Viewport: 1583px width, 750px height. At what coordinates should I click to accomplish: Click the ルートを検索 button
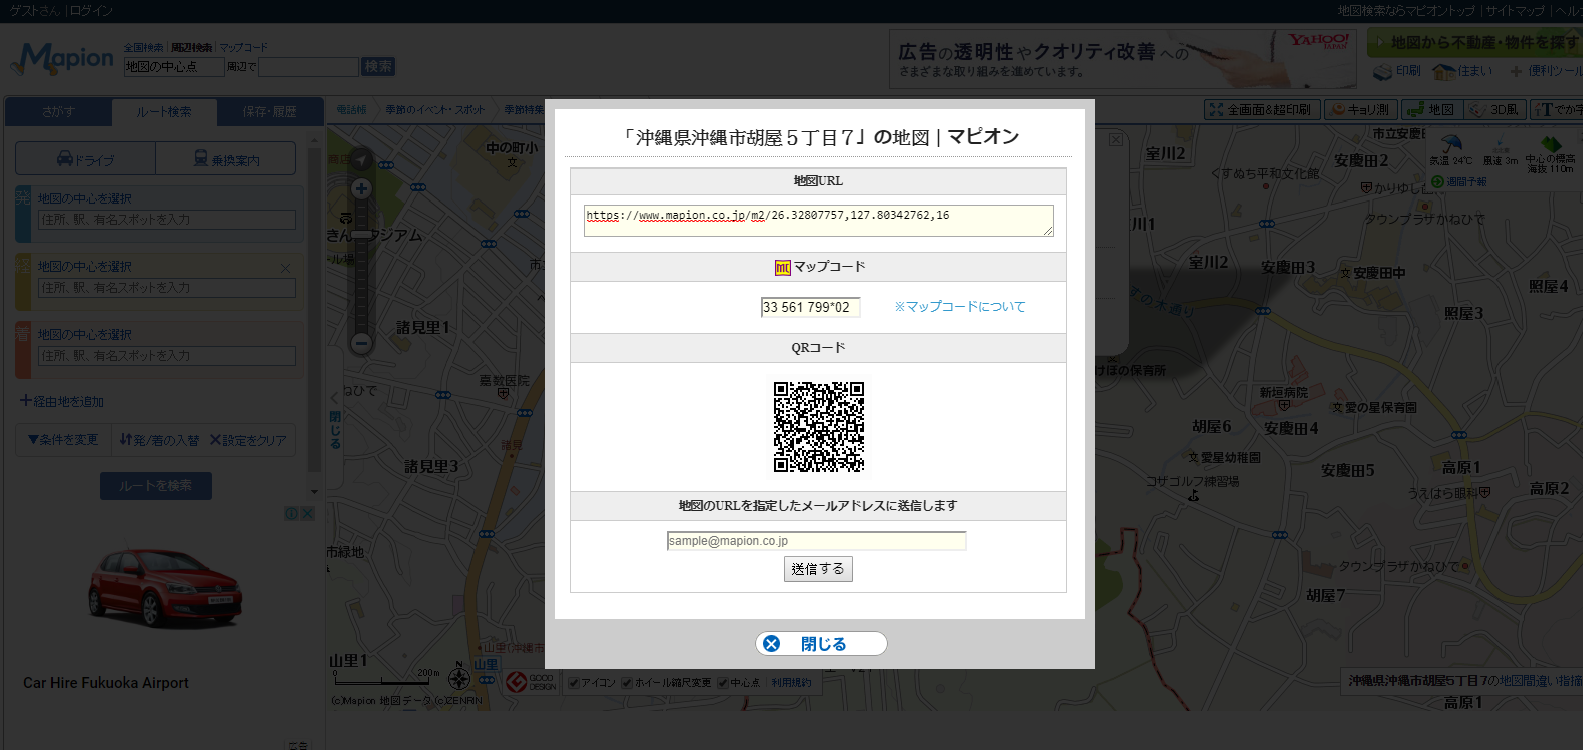tap(156, 486)
